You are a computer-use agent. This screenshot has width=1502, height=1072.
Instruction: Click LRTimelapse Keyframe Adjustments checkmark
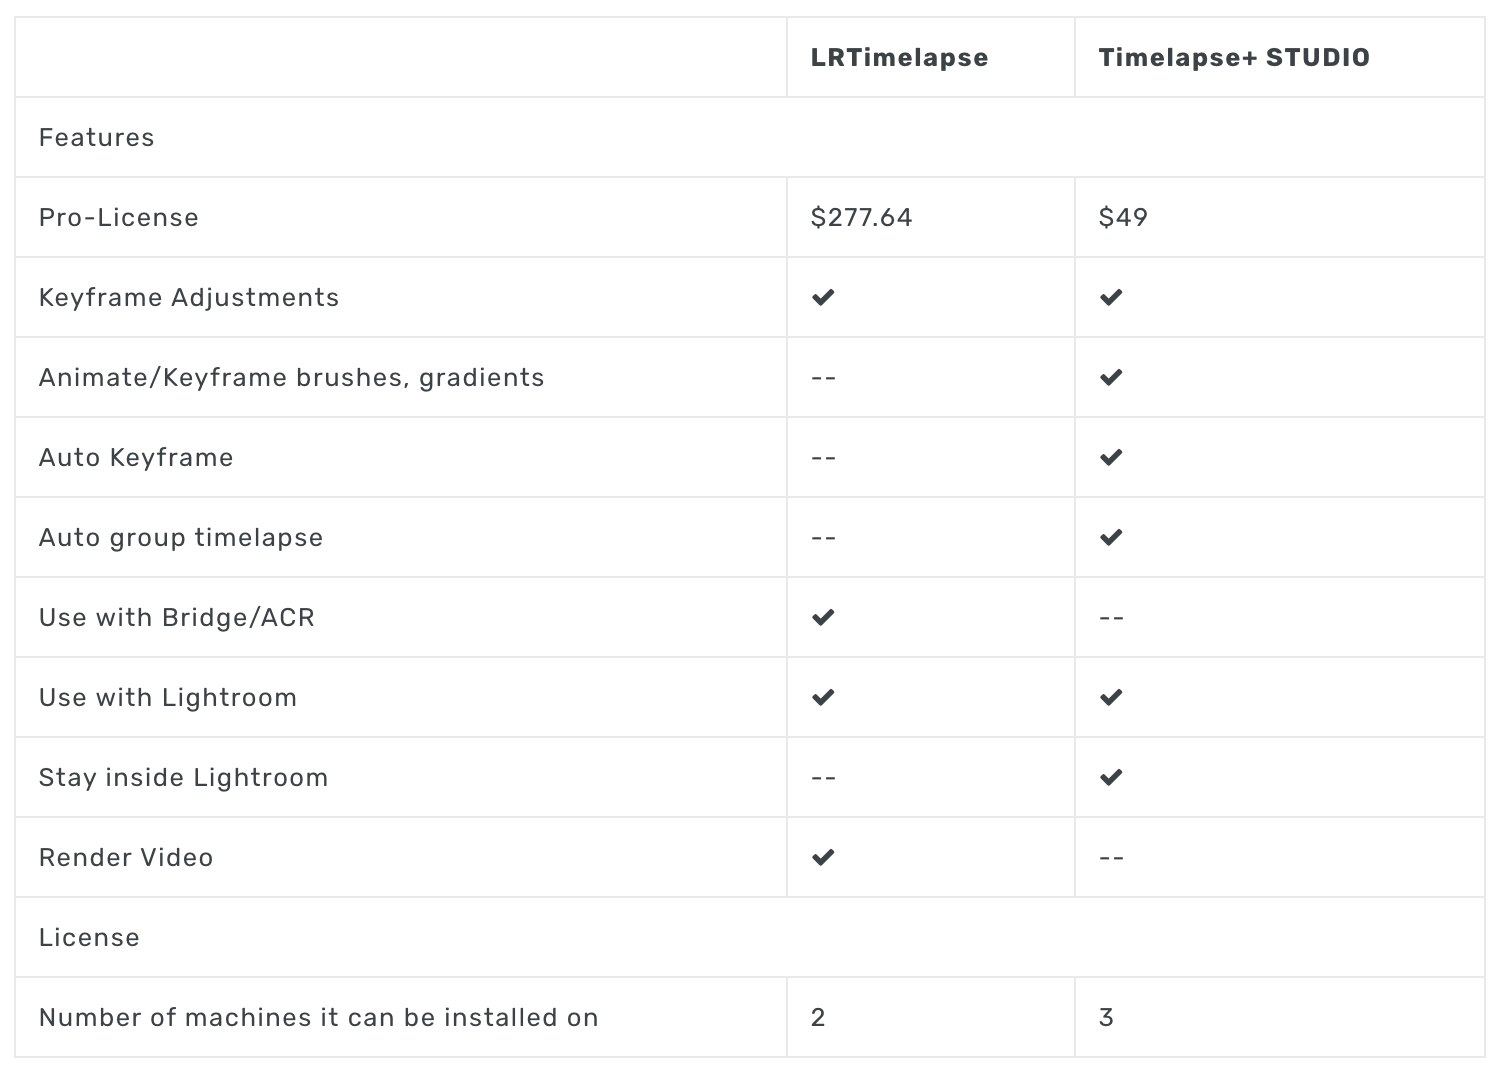coord(823,297)
